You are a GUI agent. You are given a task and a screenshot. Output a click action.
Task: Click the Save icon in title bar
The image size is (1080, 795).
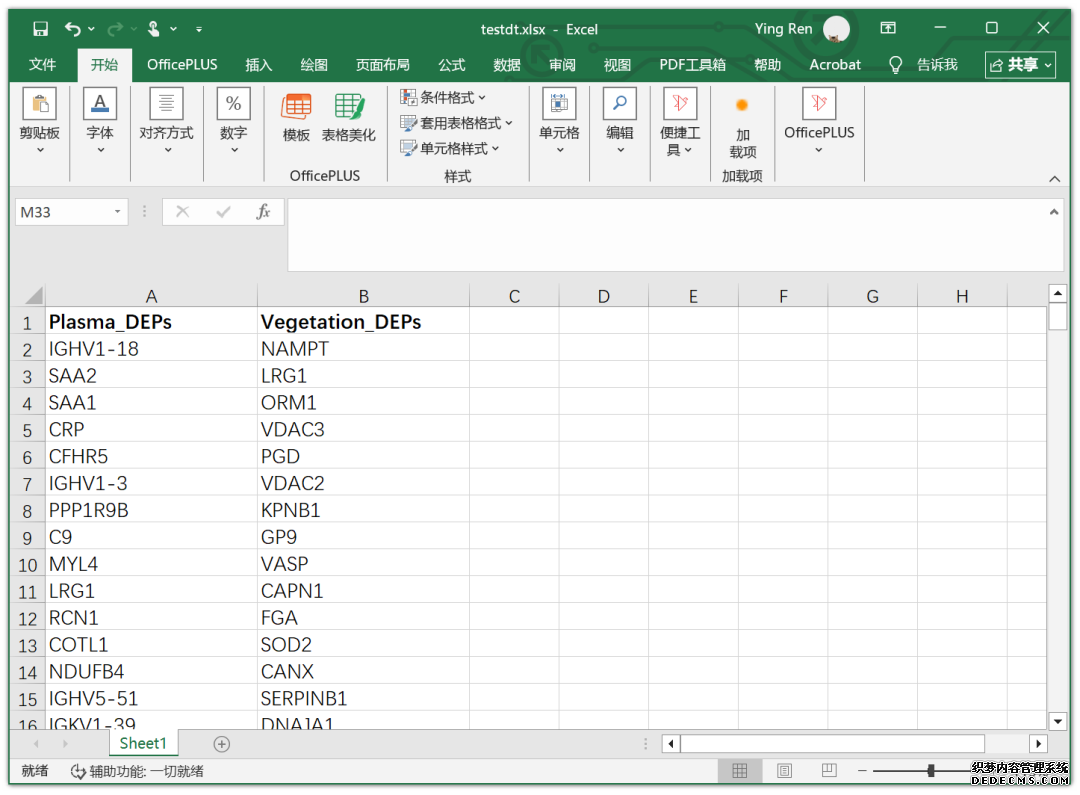[41, 29]
